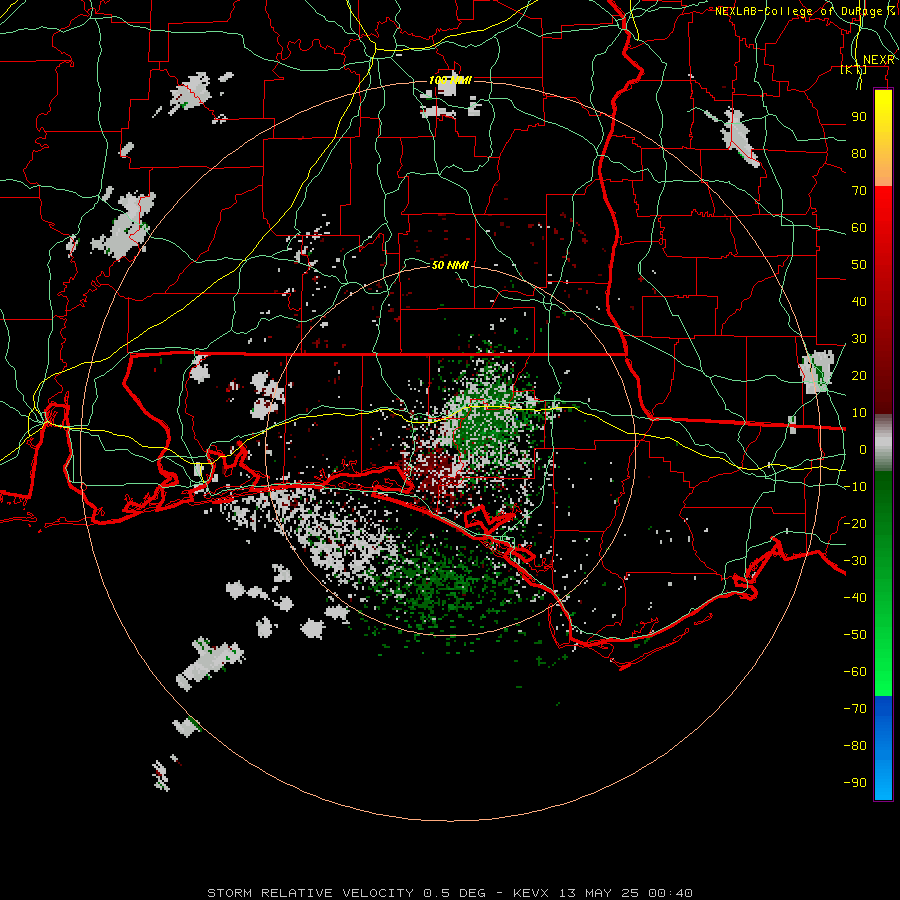Select the 90 value on the velocity scale

[859, 117]
